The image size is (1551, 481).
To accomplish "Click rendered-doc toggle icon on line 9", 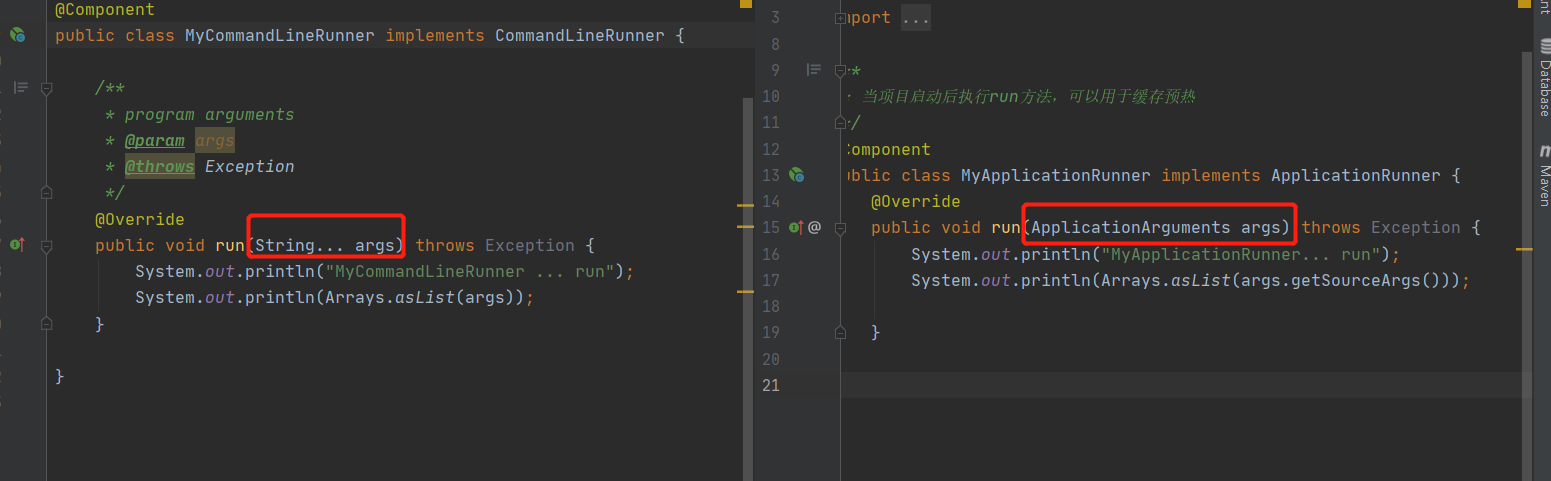I will pyautogui.click(x=814, y=70).
